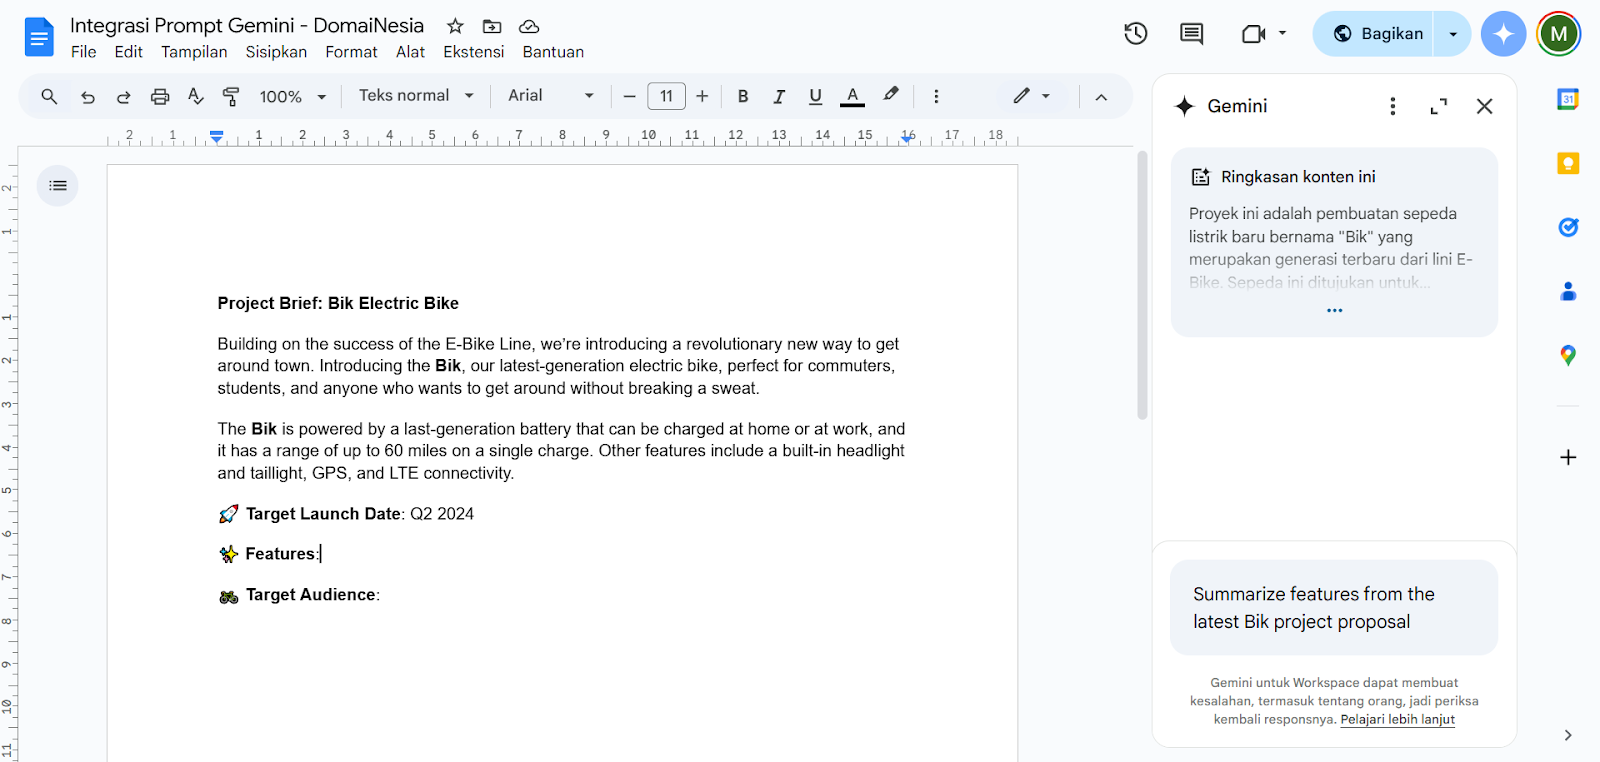Screen dimensions: 1600x762
Task: Toggle underline formatting
Action: 815,96
